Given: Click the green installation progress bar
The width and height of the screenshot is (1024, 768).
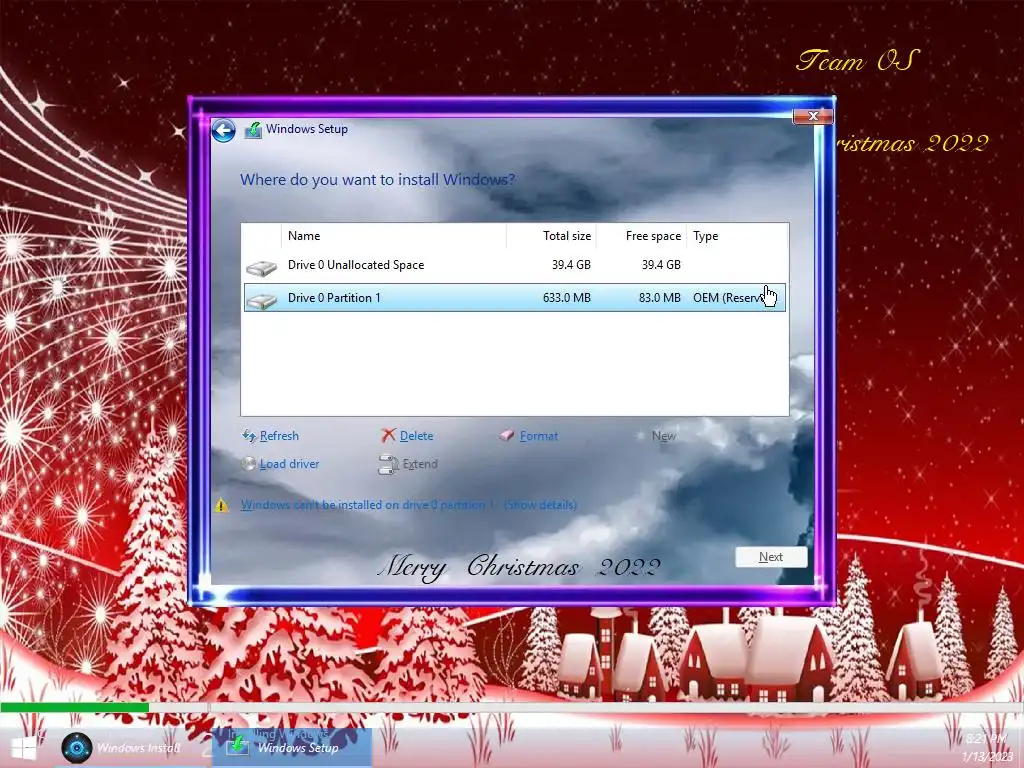Looking at the screenshot, I should [x=74, y=707].
